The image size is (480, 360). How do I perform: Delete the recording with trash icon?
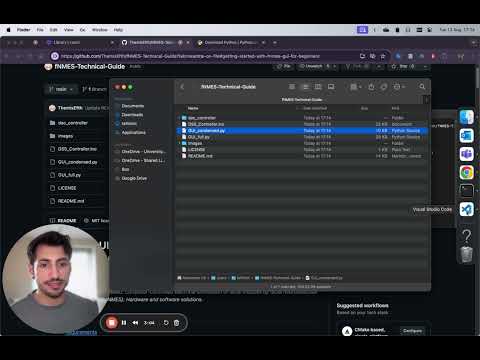[x=177, y=323]
